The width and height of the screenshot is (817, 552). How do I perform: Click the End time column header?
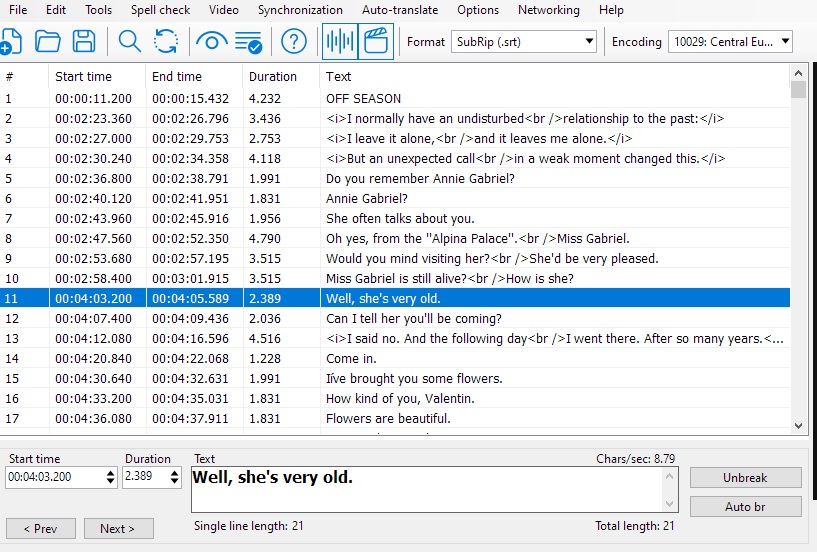click(x=194, y=77)
